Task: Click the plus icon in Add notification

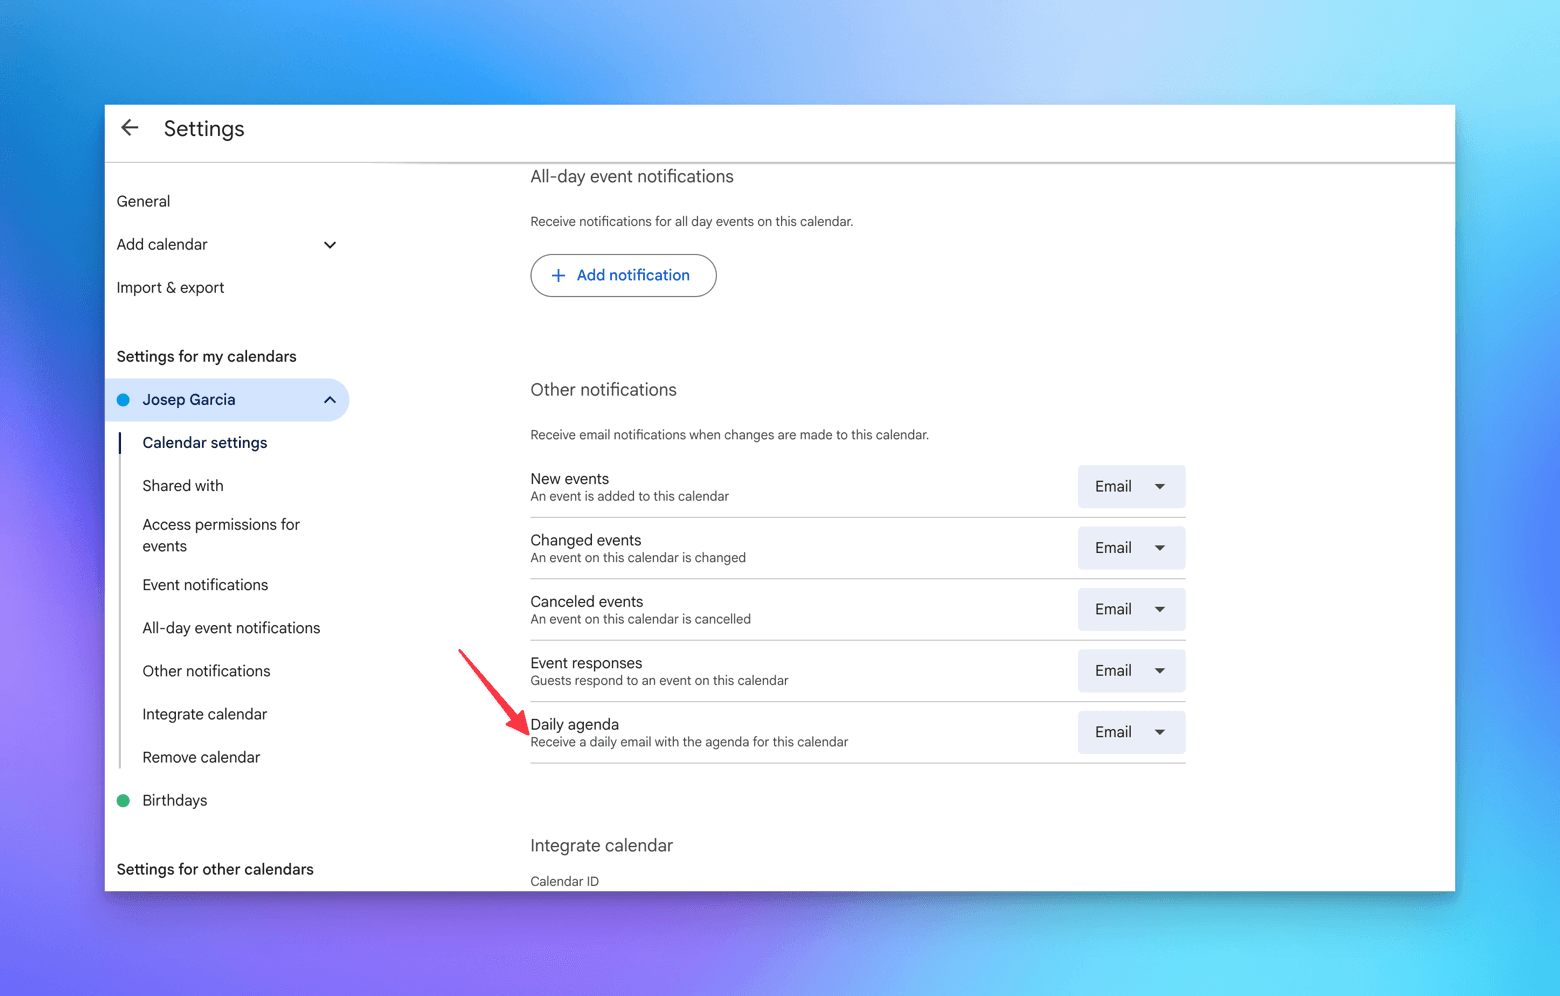Action: pyautogui.click(x=558, y=275)
